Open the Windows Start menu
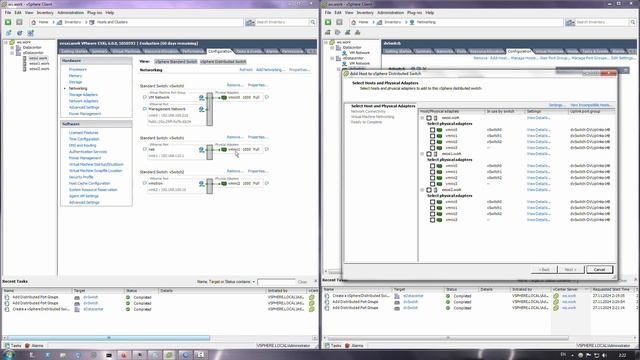The width and height of the screenshot is (640, 360). click(x=9, y=355)
